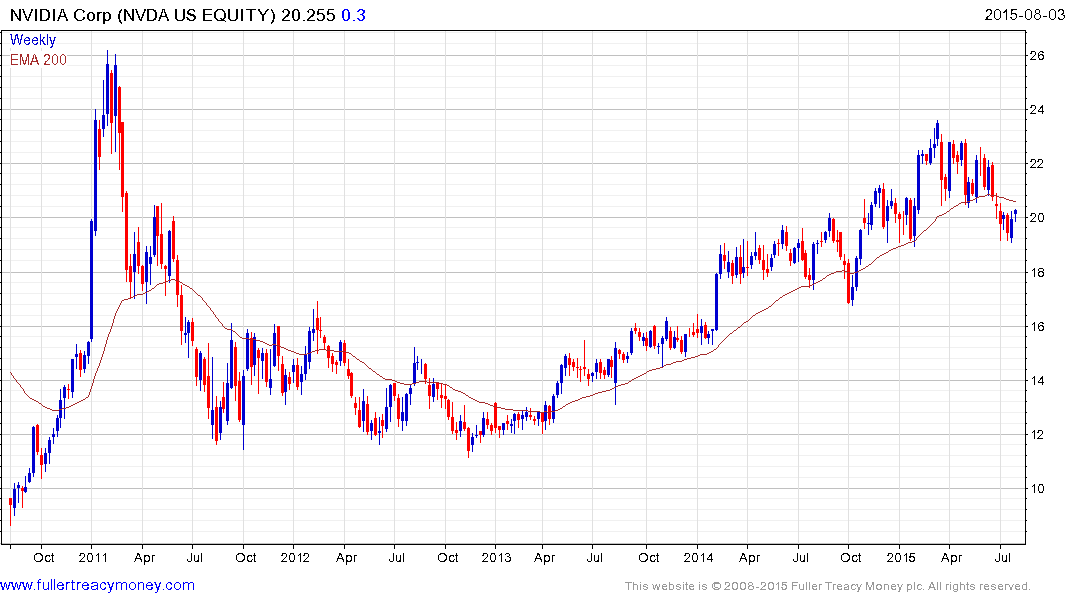Click the 16 price axis label
Viewport: 1075px width, 600px height.
click(x=1037, y=326)
